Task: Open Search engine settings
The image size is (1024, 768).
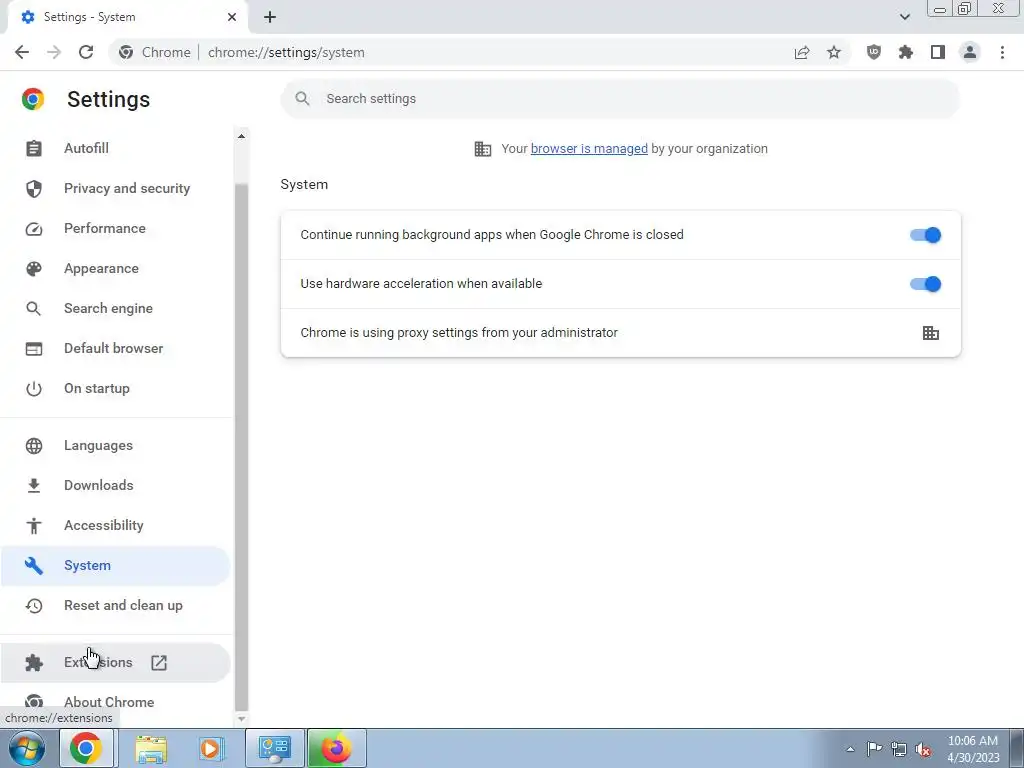Action: coord(116,308)
